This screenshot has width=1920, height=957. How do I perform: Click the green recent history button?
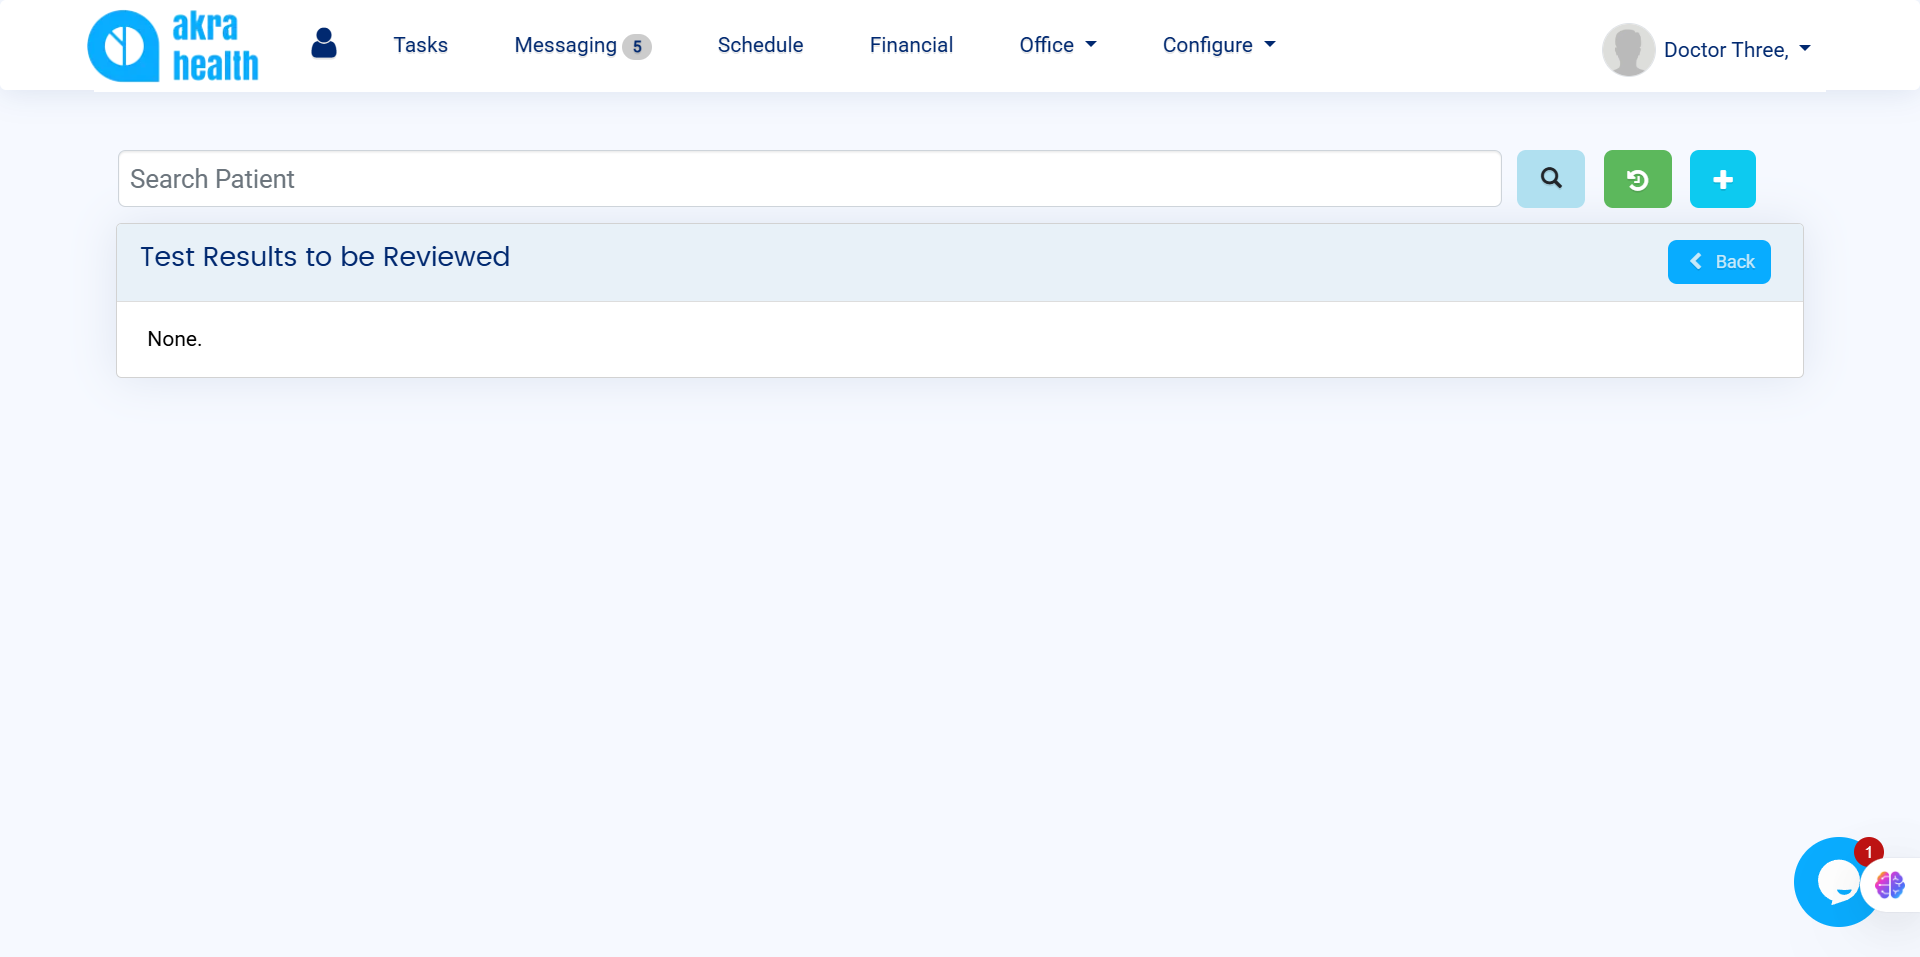tap(1637, 179)
